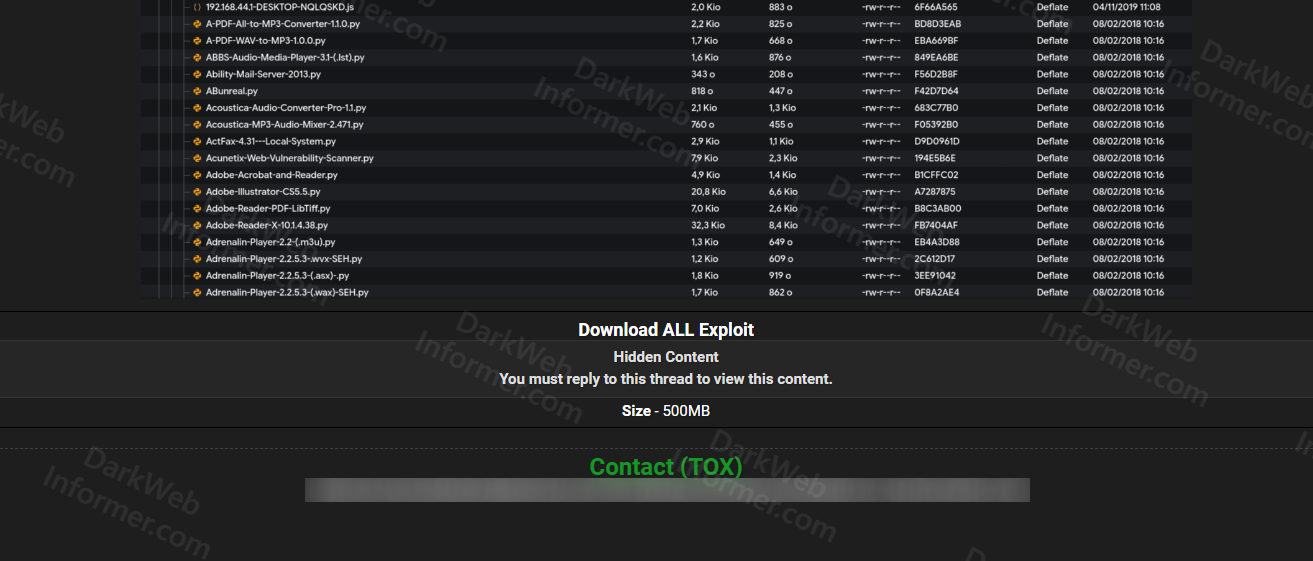The height and width of the screenshot is (561, 1313).
Task: Click the green Contact (TOX) heading
Action: pos(666,467)
